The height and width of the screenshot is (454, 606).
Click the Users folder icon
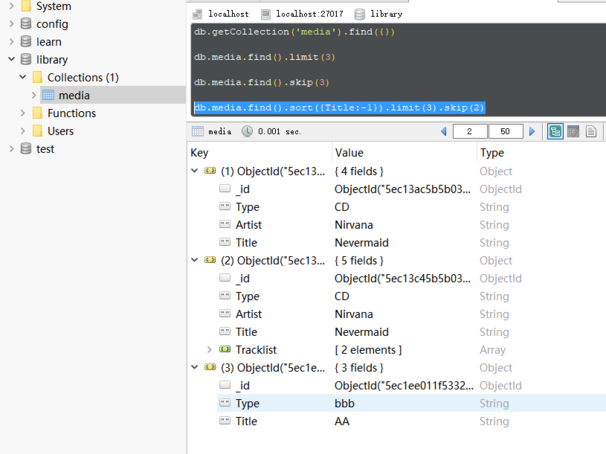[37, 131]
